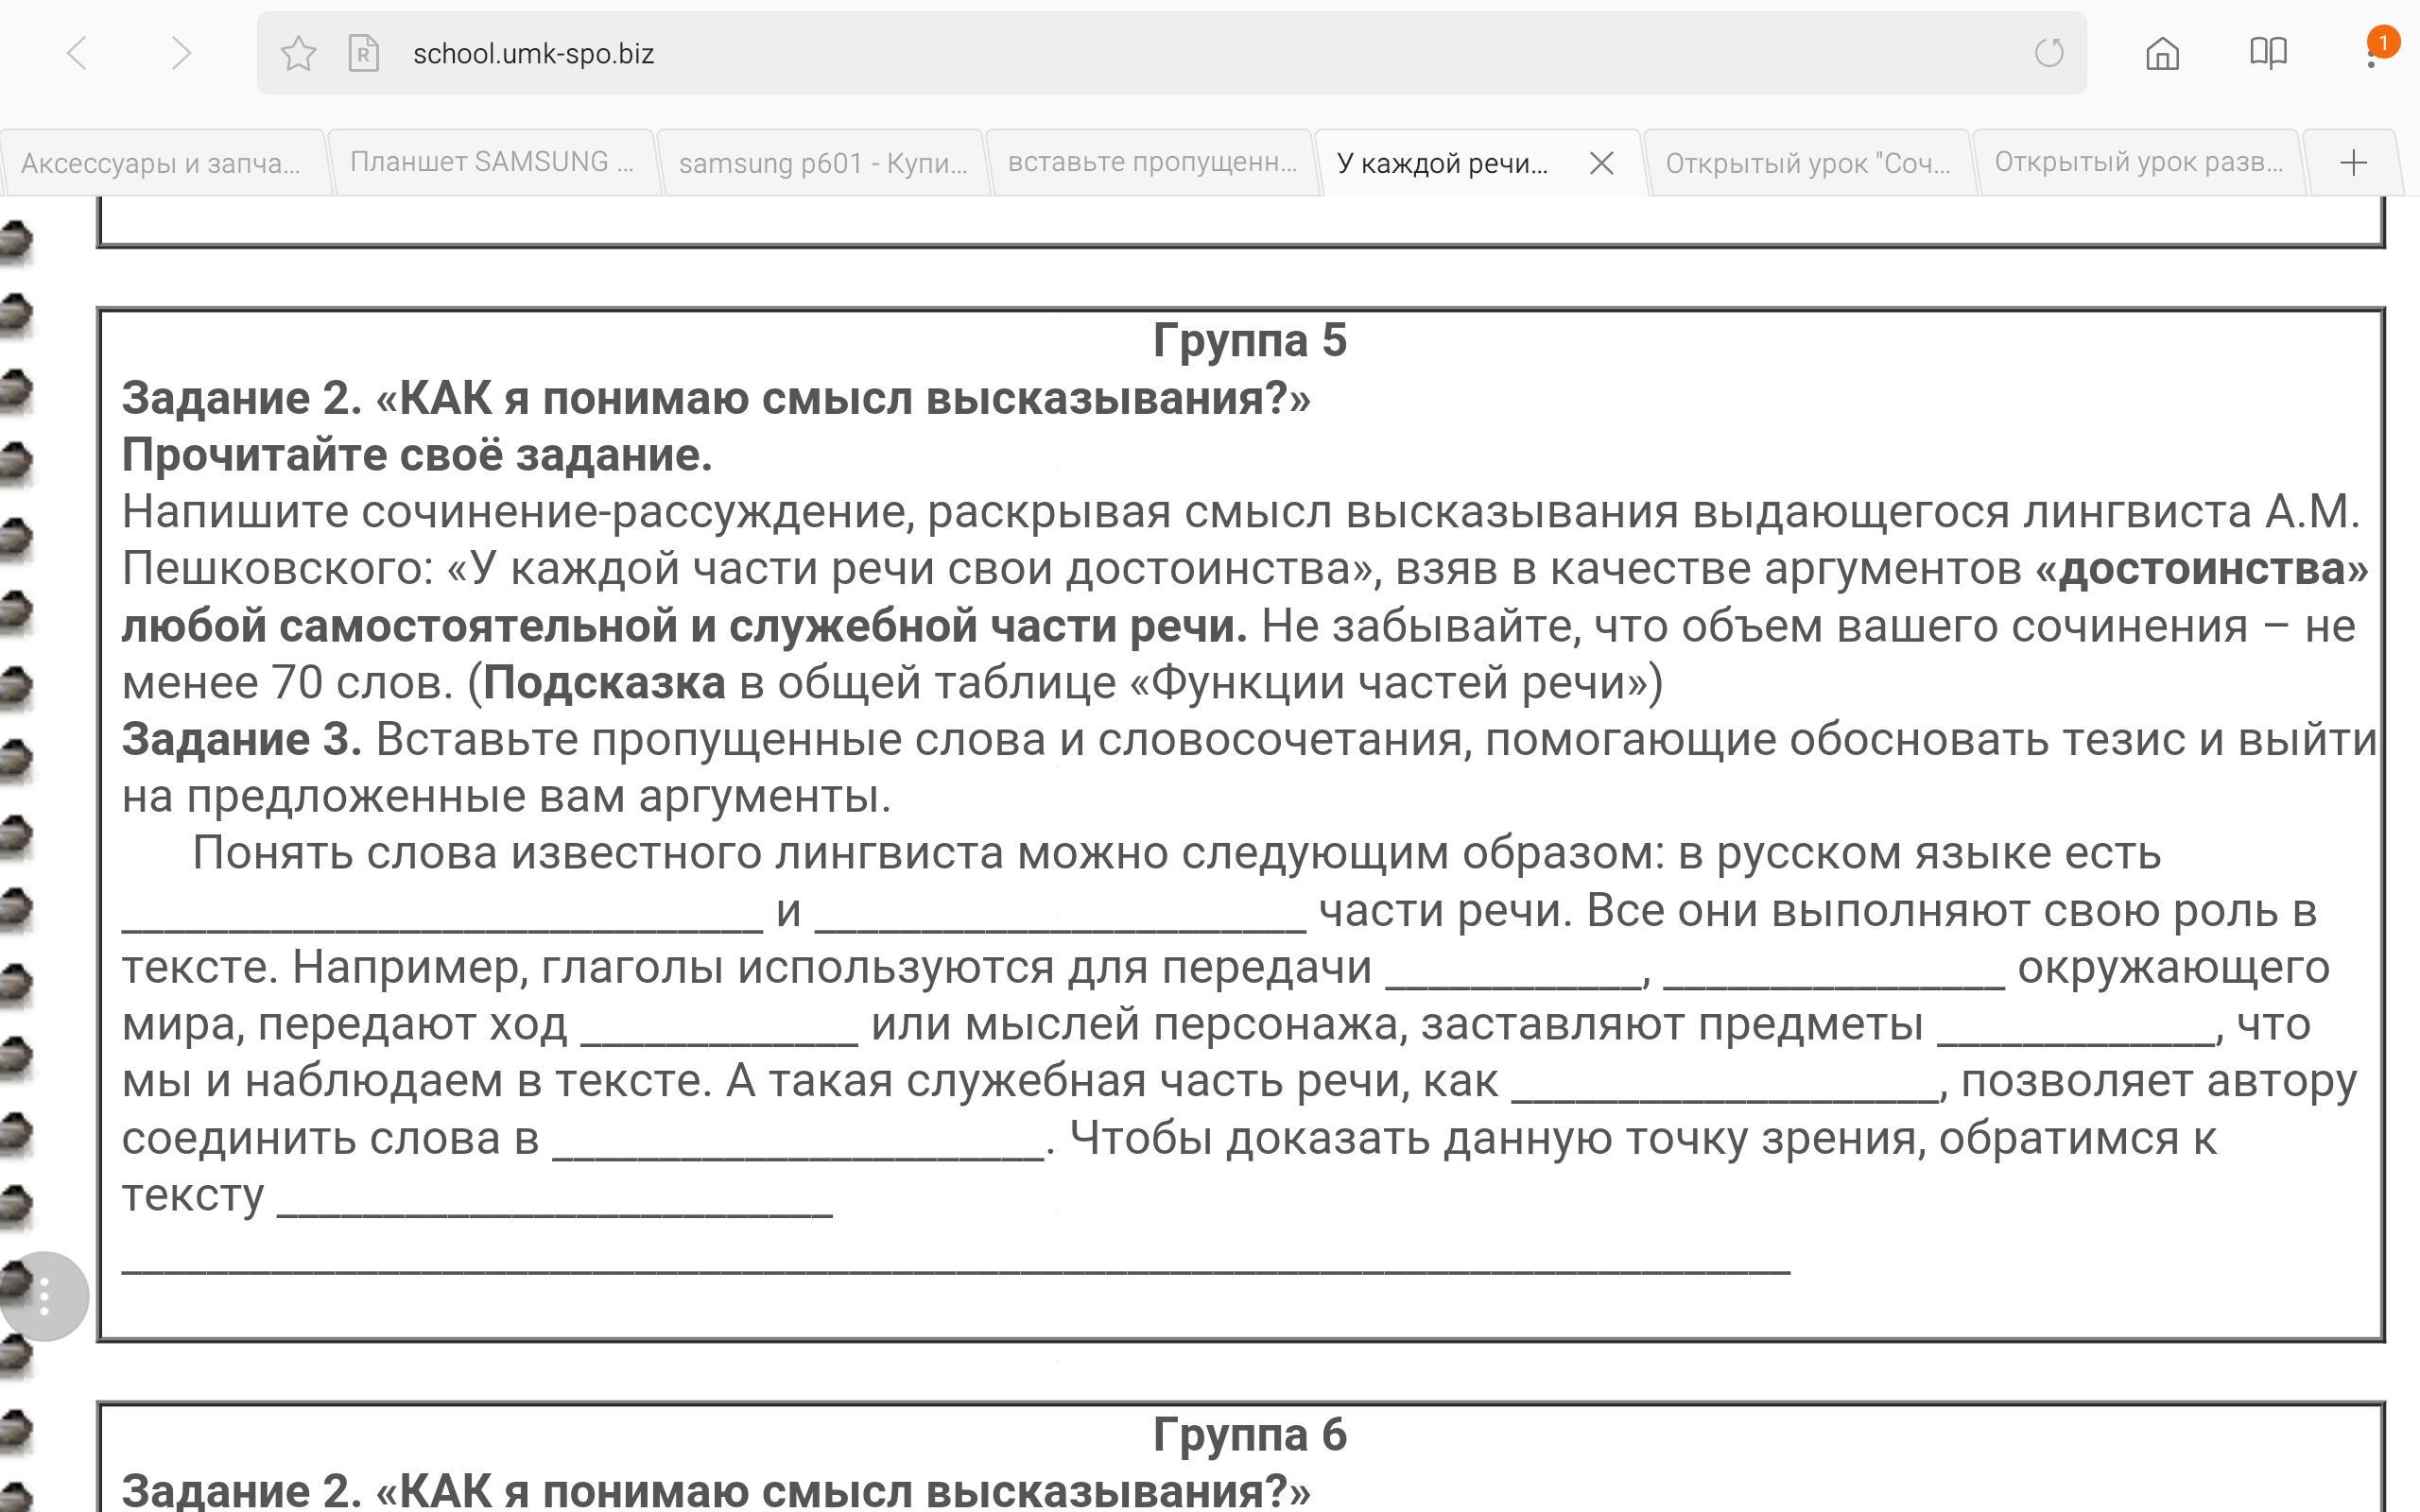Viewport: 2420px width, 1512px height.
Task: Open the bookmarks book icon
Action: point(2268,53)
